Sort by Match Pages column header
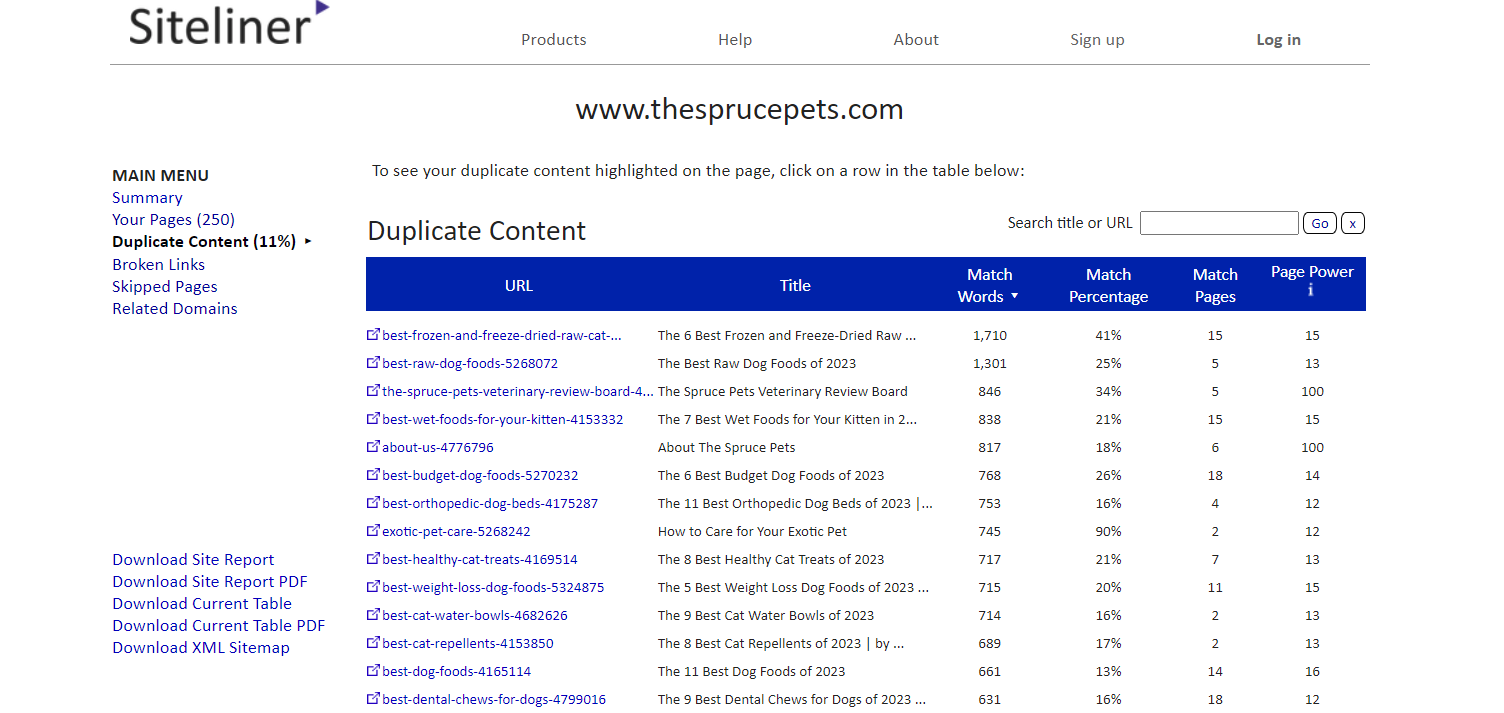 coord(1215,286)
